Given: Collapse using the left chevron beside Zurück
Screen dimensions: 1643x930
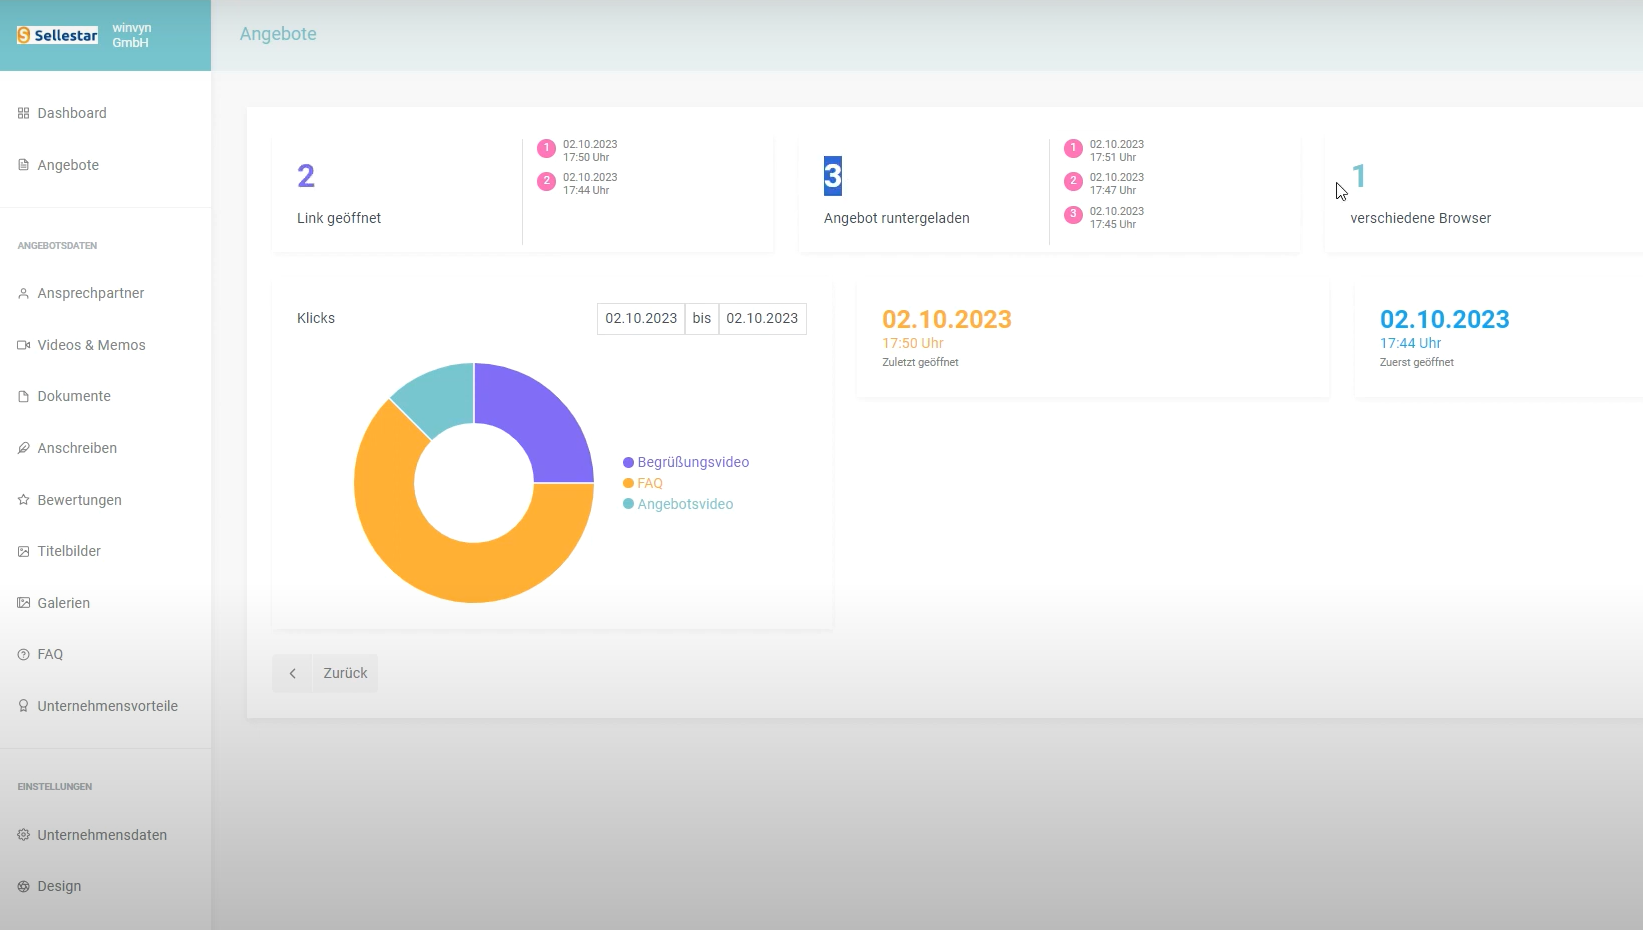Looking at the screenshot, I should coord(292,673).
